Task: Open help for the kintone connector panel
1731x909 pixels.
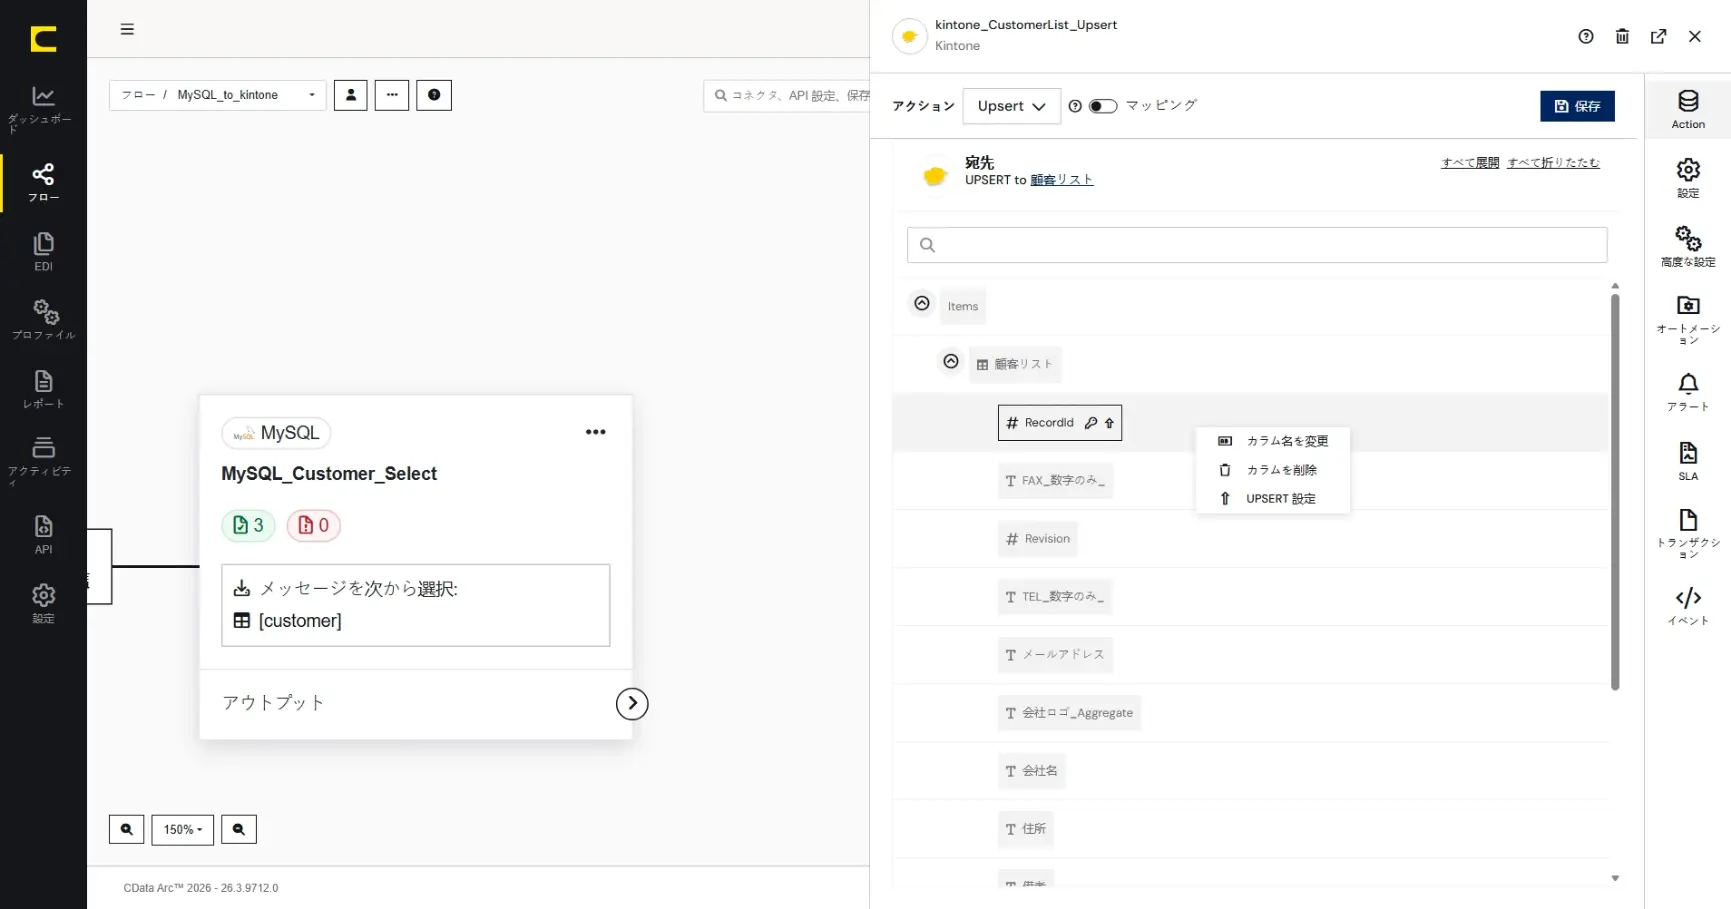Action: tap(1586, 36)
